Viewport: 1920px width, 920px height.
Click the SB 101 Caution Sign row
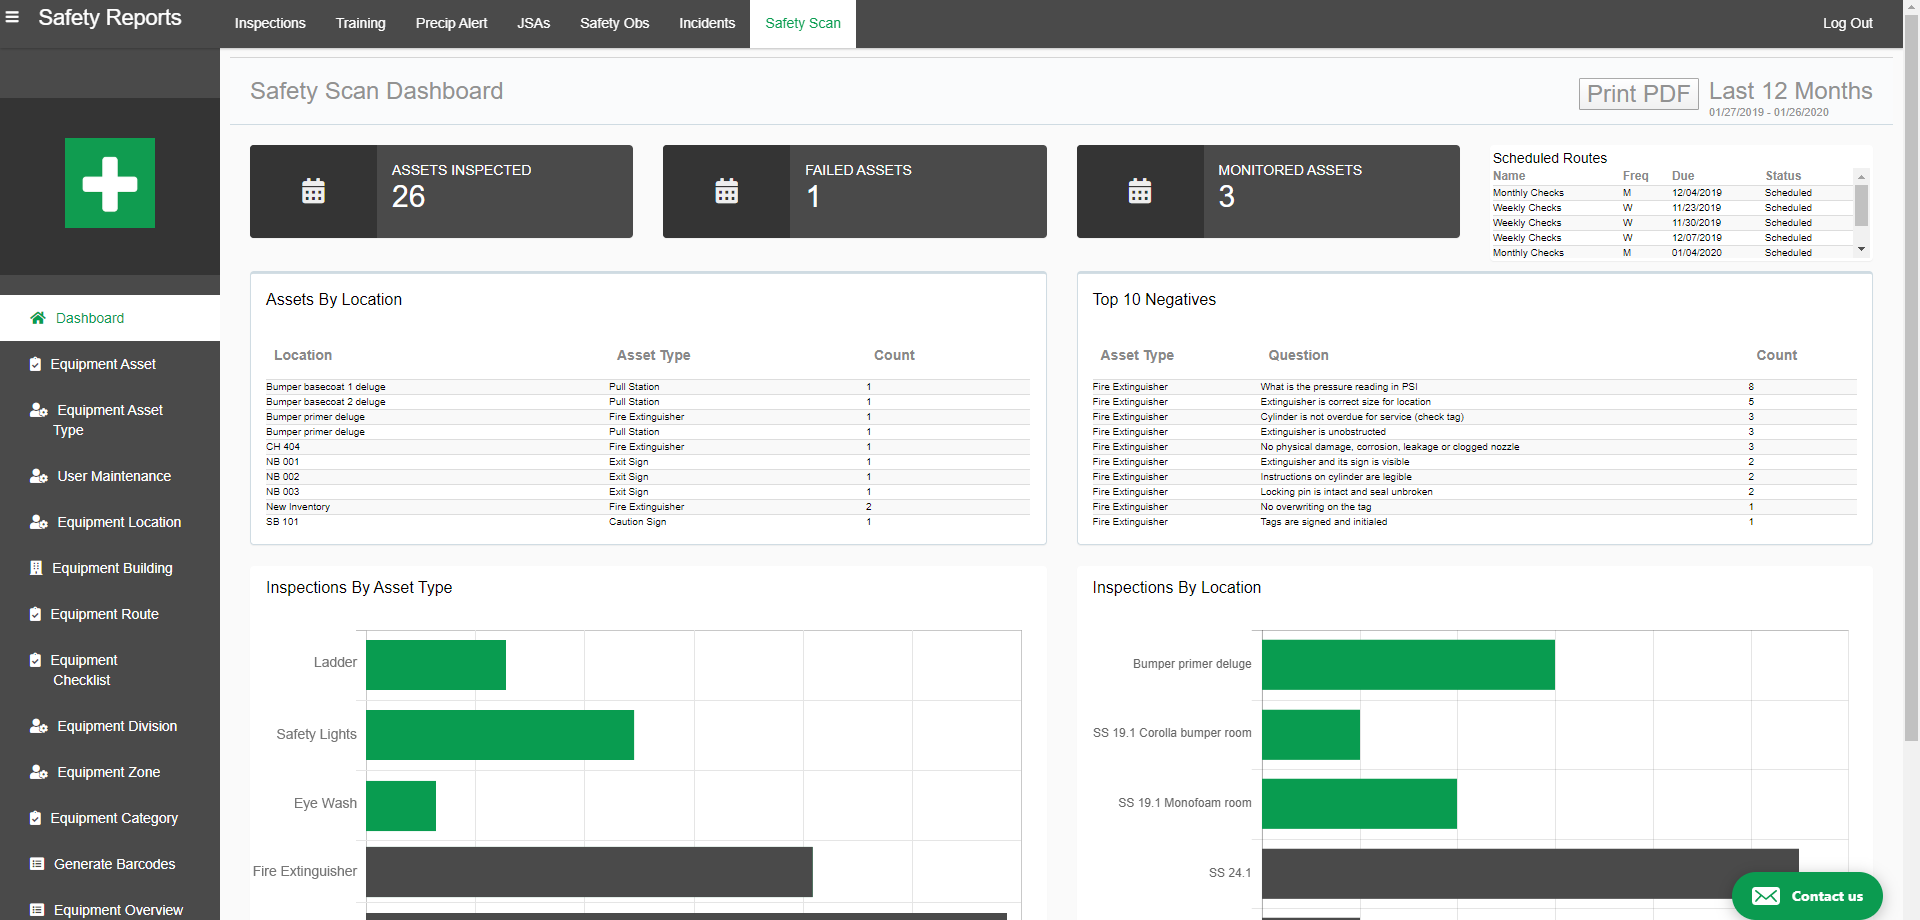648,522
